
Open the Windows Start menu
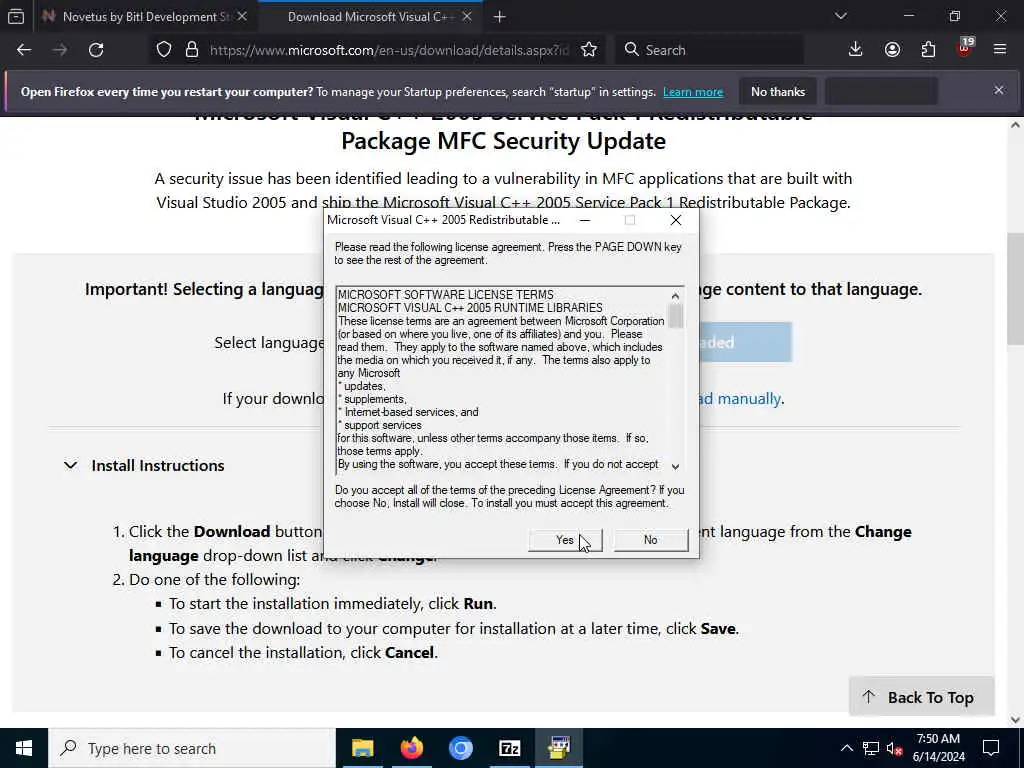[x=24, y=748]
